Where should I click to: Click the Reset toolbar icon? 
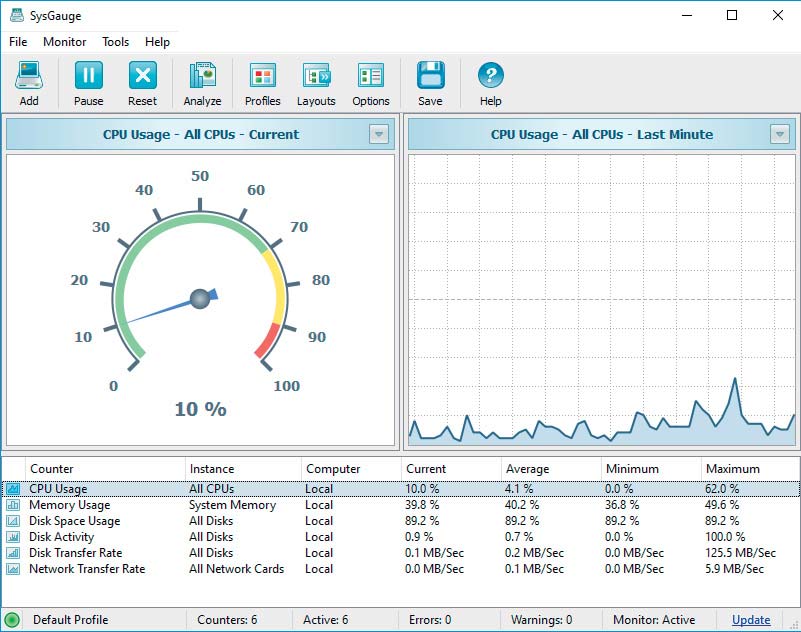tap(143, 76)
